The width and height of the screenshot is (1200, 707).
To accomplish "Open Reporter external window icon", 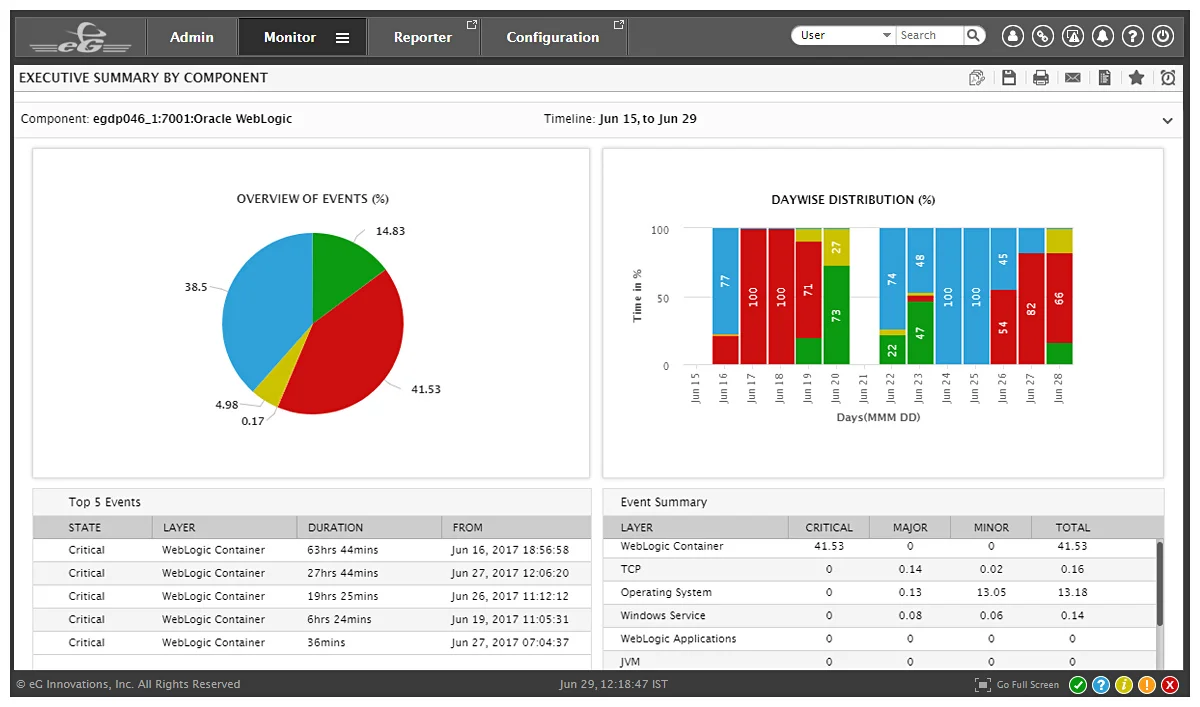I will pyautogui.click(x=472, y=24).
